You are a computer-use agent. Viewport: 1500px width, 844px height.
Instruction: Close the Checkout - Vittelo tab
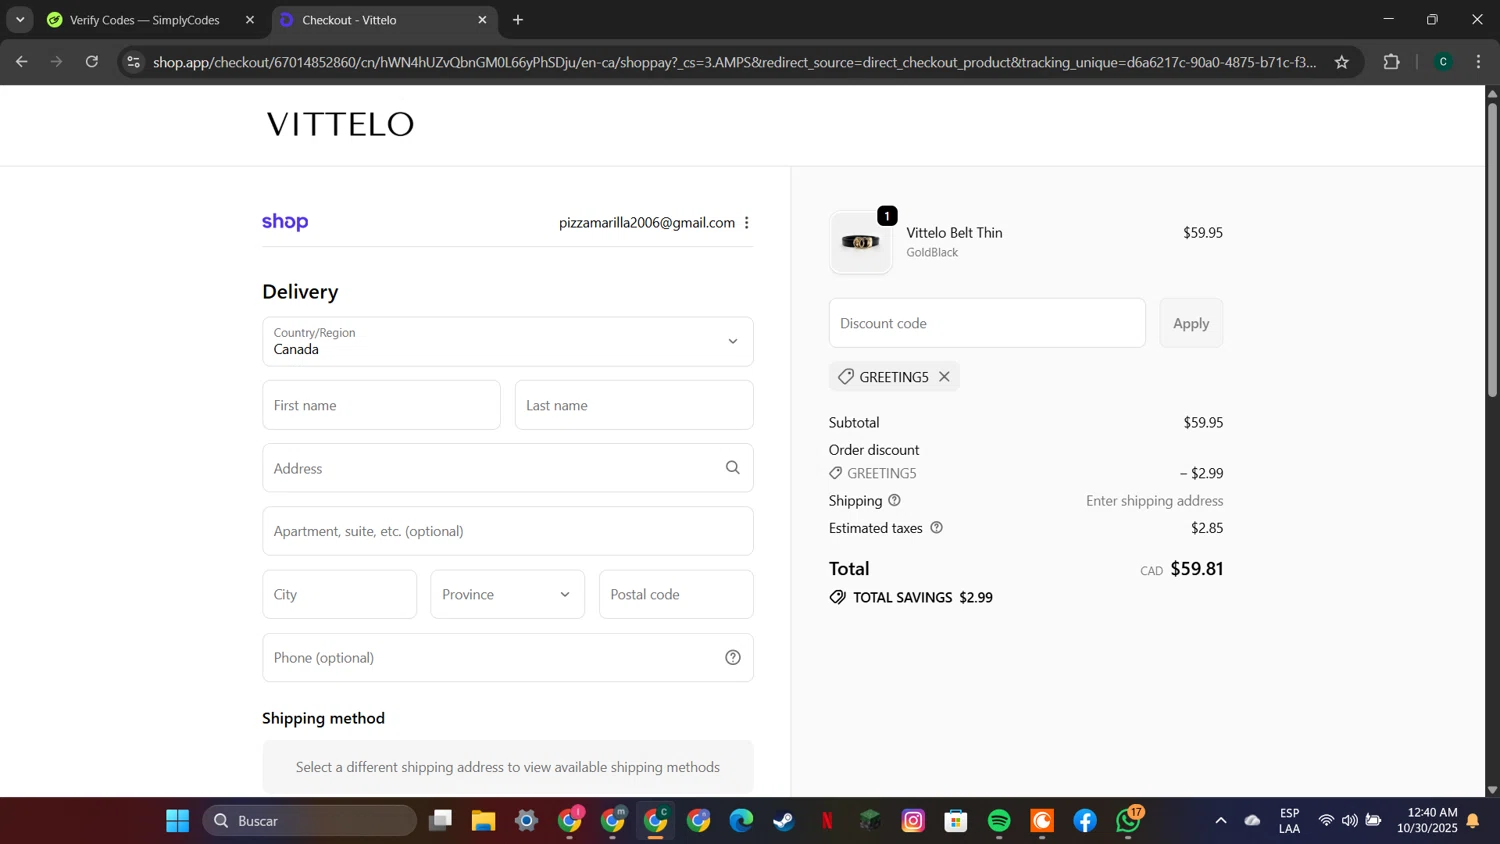click(482, 20)
